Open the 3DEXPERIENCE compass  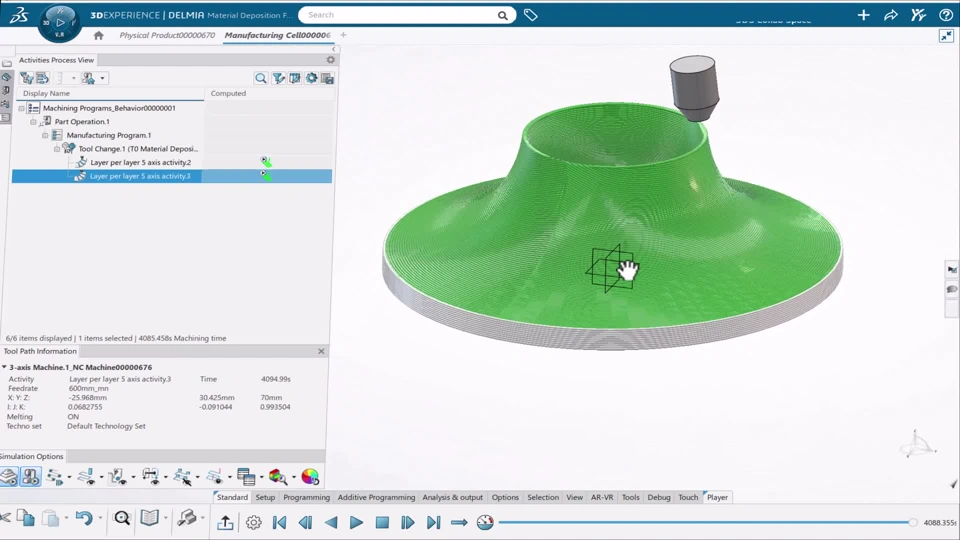[59, 23]
